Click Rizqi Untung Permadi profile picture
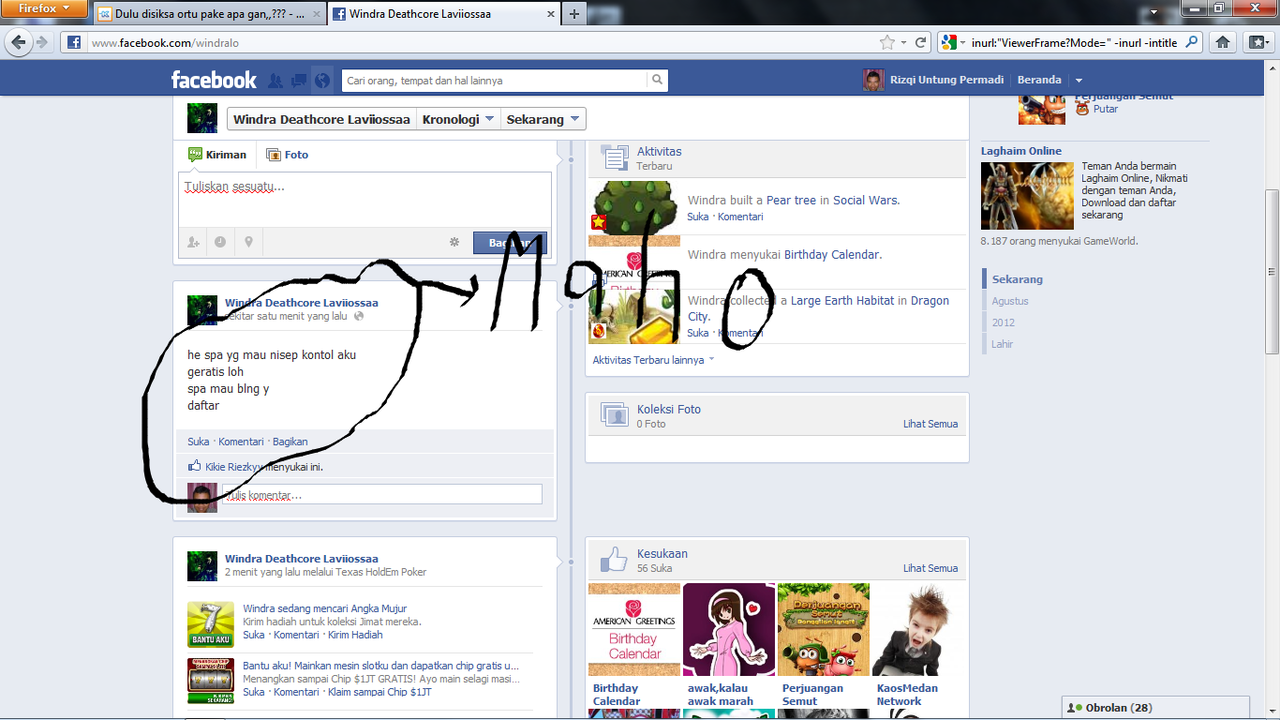 tap(874, 80)
